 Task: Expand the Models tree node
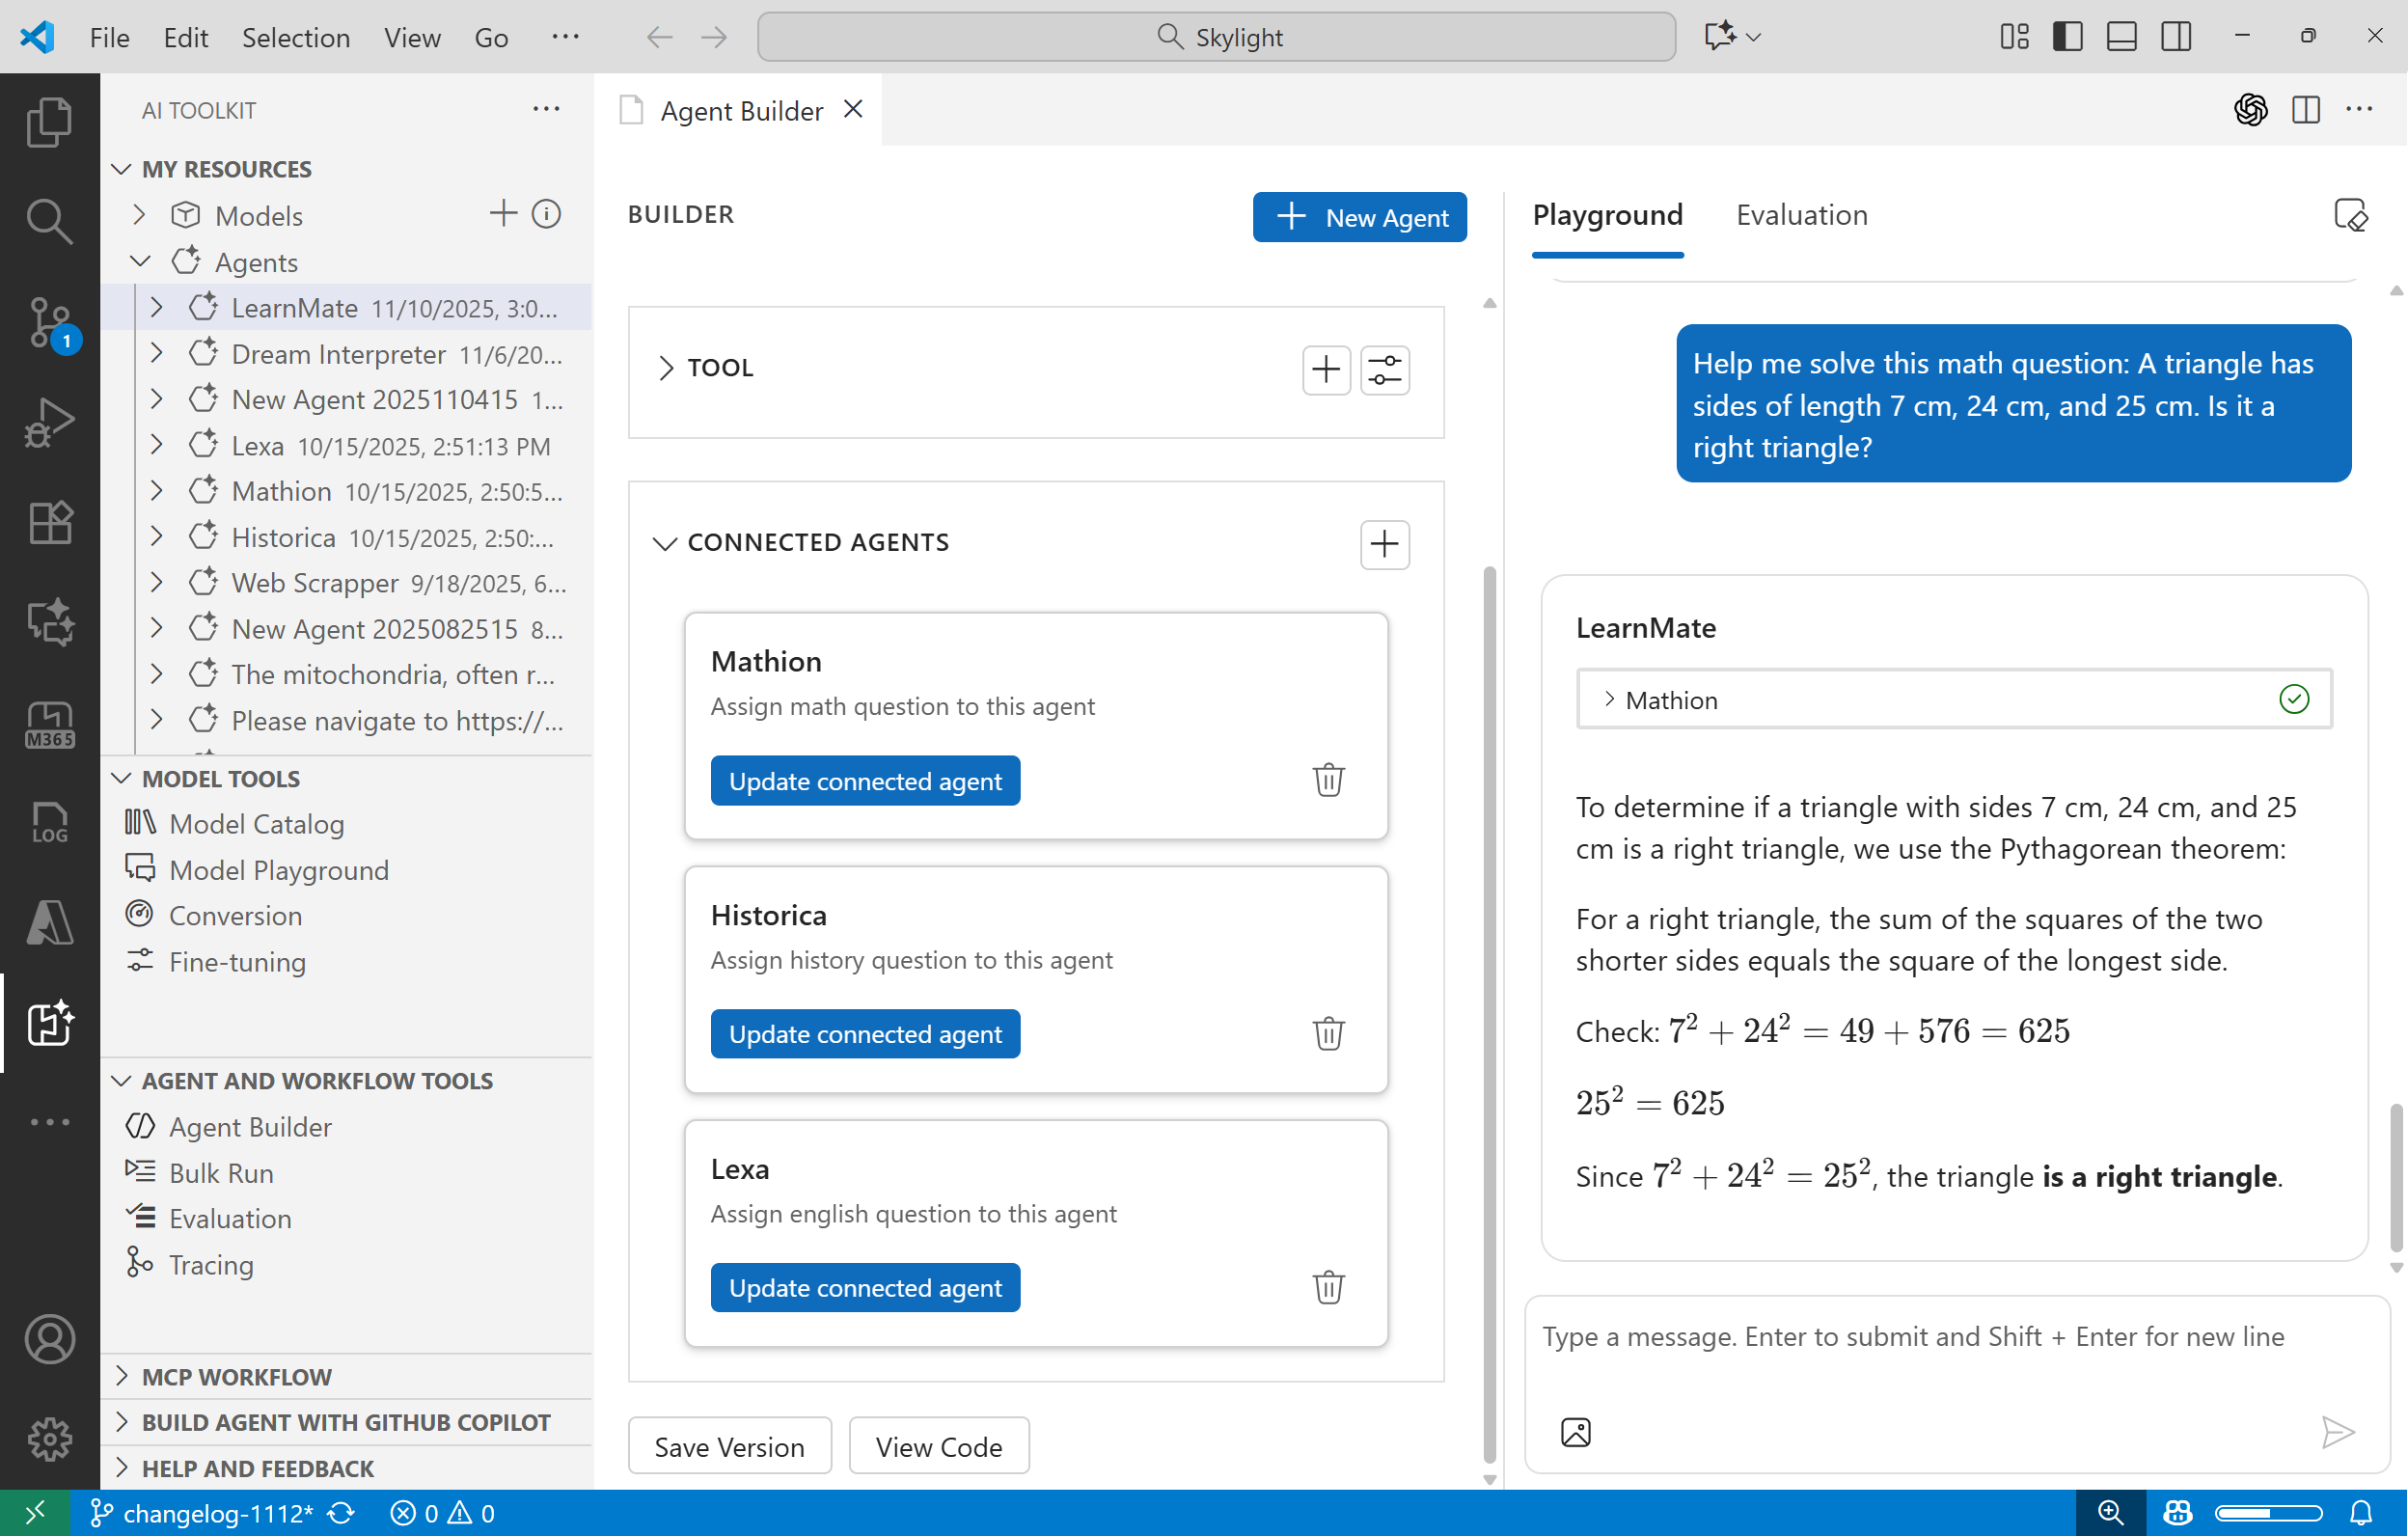[139, 215]
